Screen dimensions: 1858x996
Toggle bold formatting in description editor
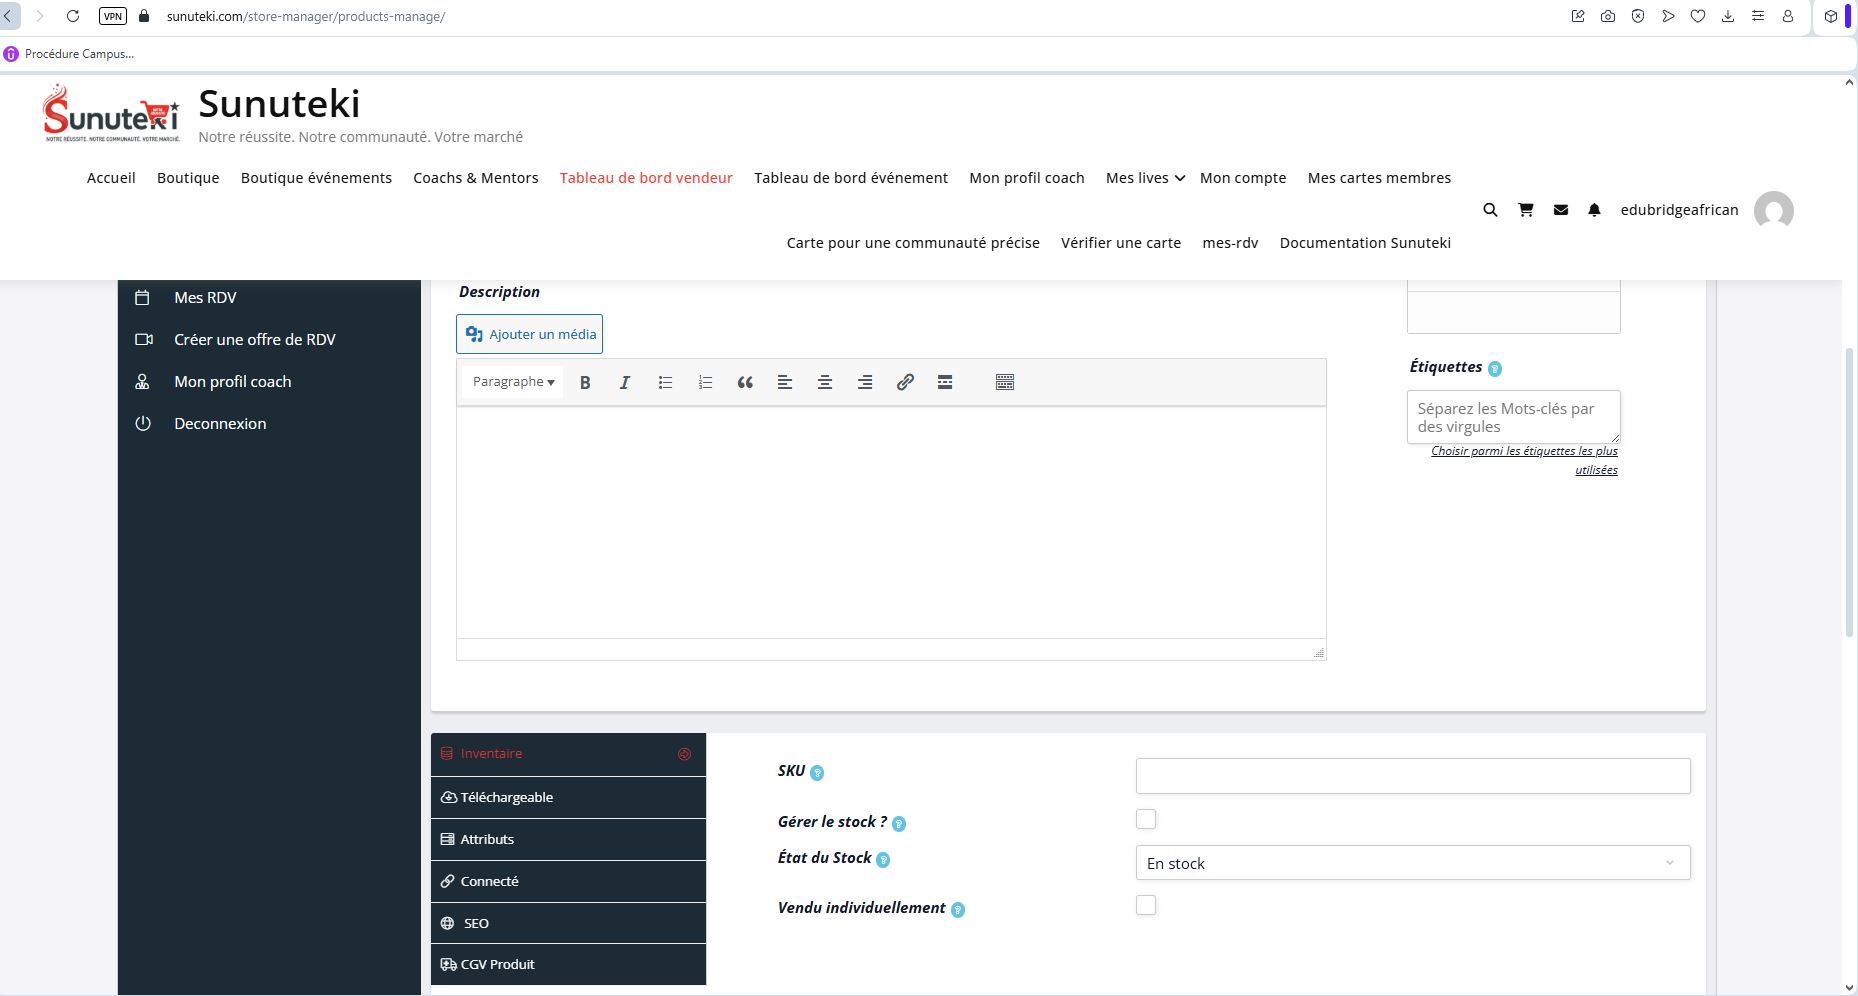point(585,382)
